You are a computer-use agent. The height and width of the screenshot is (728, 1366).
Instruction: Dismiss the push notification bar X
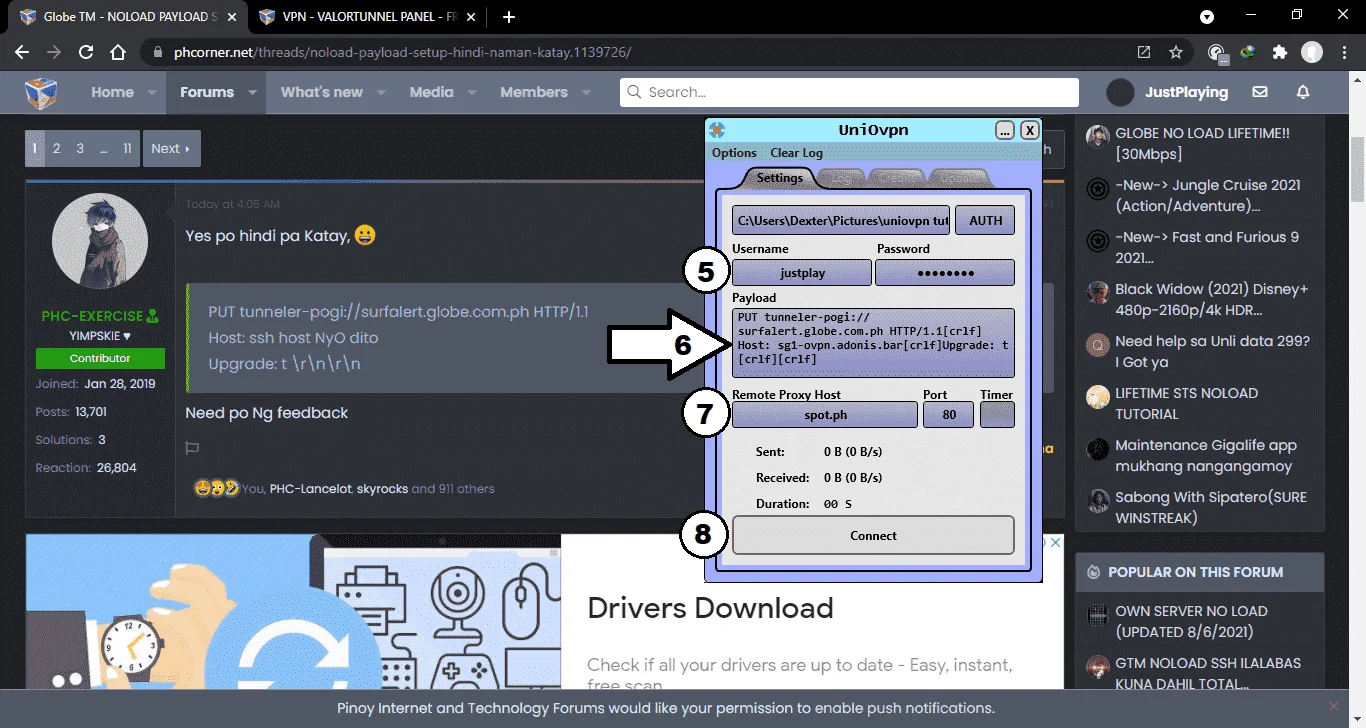coord(1333,707)
